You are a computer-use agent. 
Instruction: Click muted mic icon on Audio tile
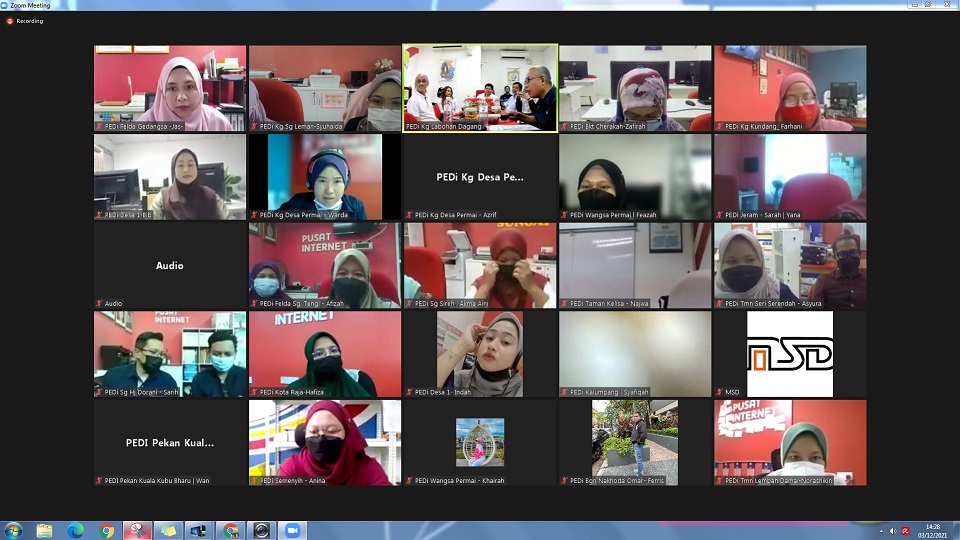[99, 303]
